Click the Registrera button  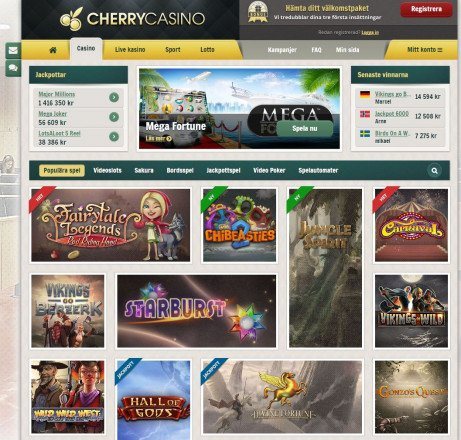tap(426, 9)
